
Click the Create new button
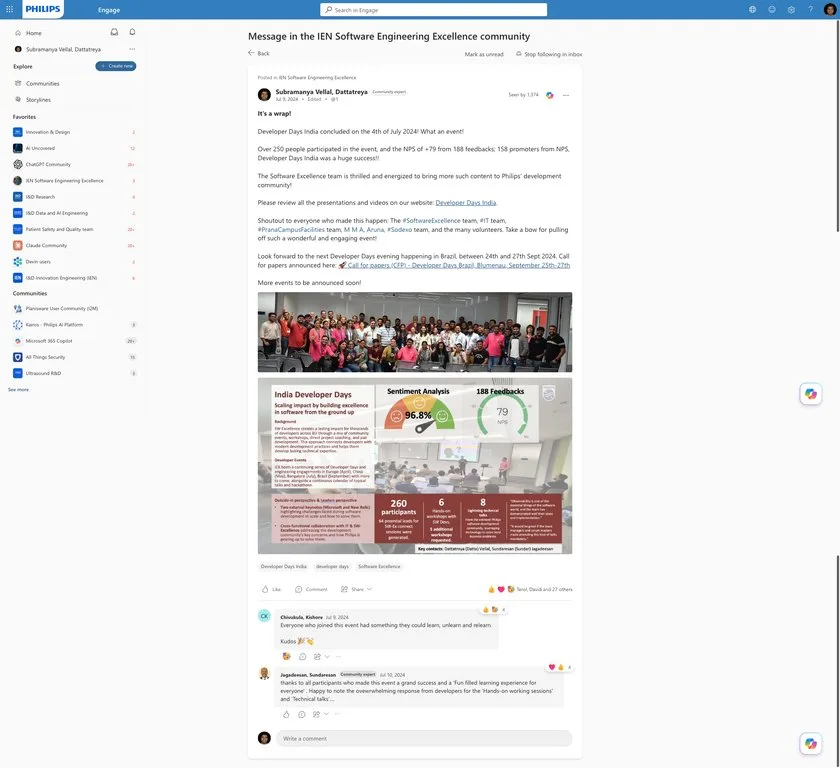[116, 66]
